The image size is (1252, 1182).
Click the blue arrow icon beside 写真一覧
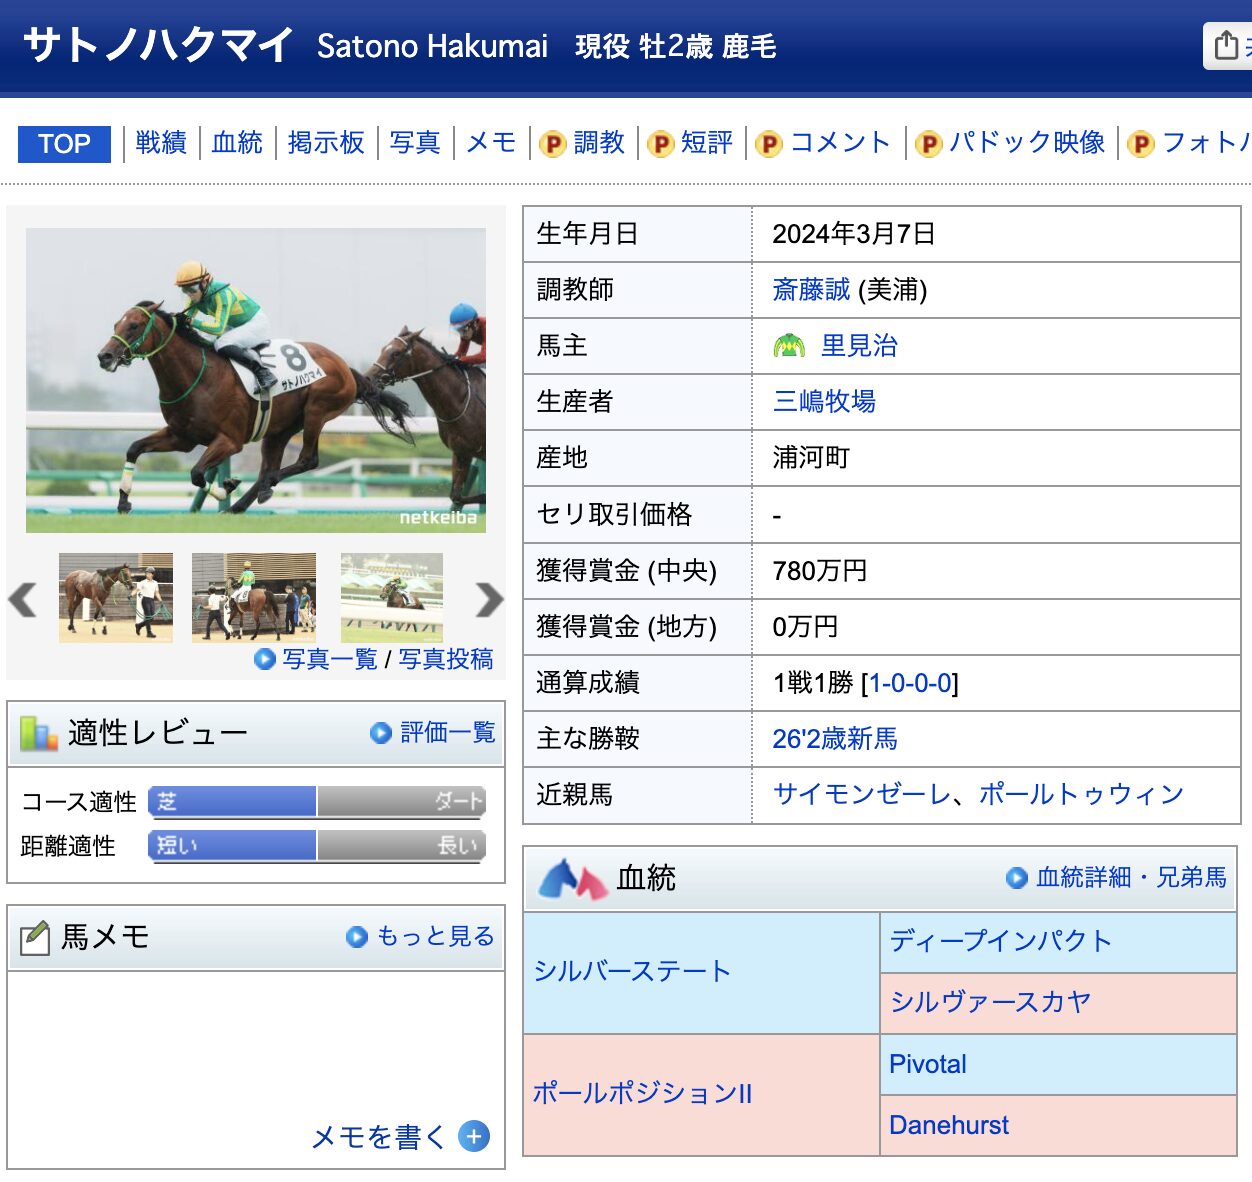[265, 659]
